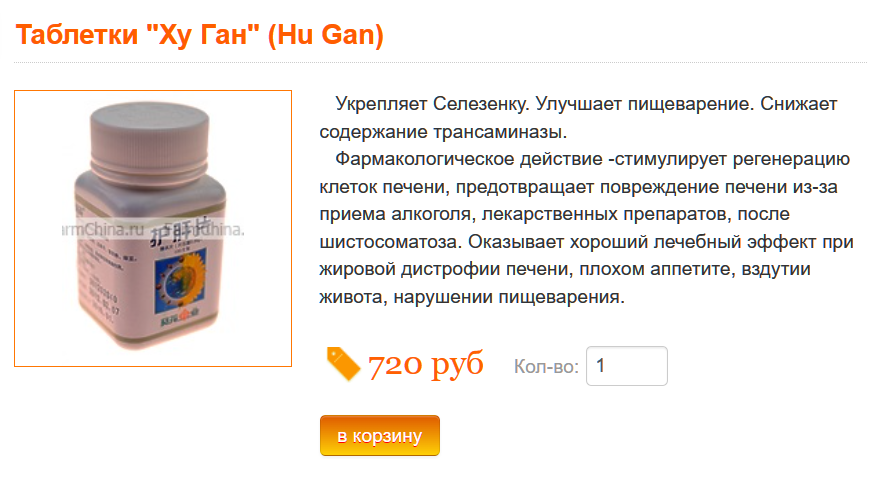Viewport: 884px width, 480px height.
Task: Click the sunflower emblem on the bottle label
Action: coord(181,281)
